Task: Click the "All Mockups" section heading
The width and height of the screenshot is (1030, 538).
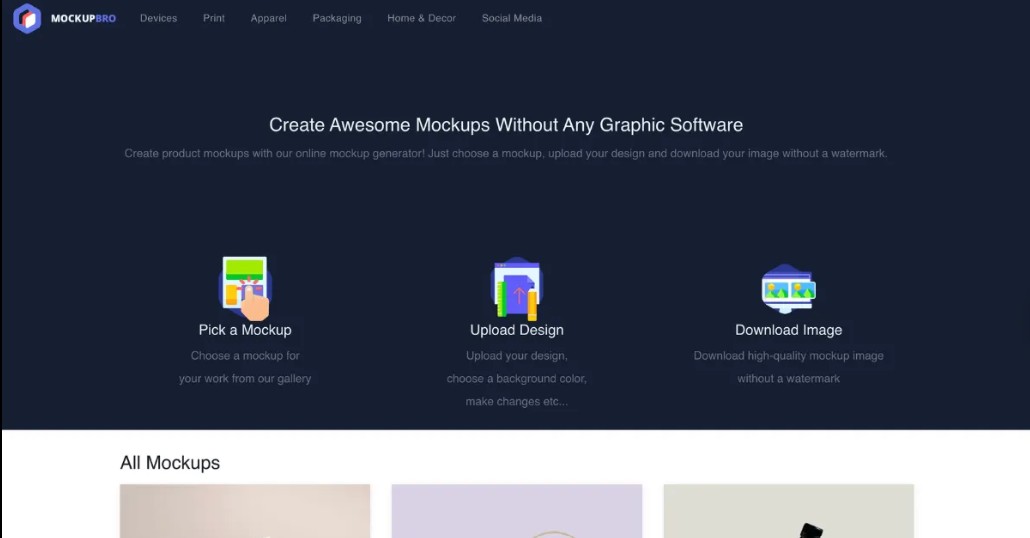Action: pos(170,463)
